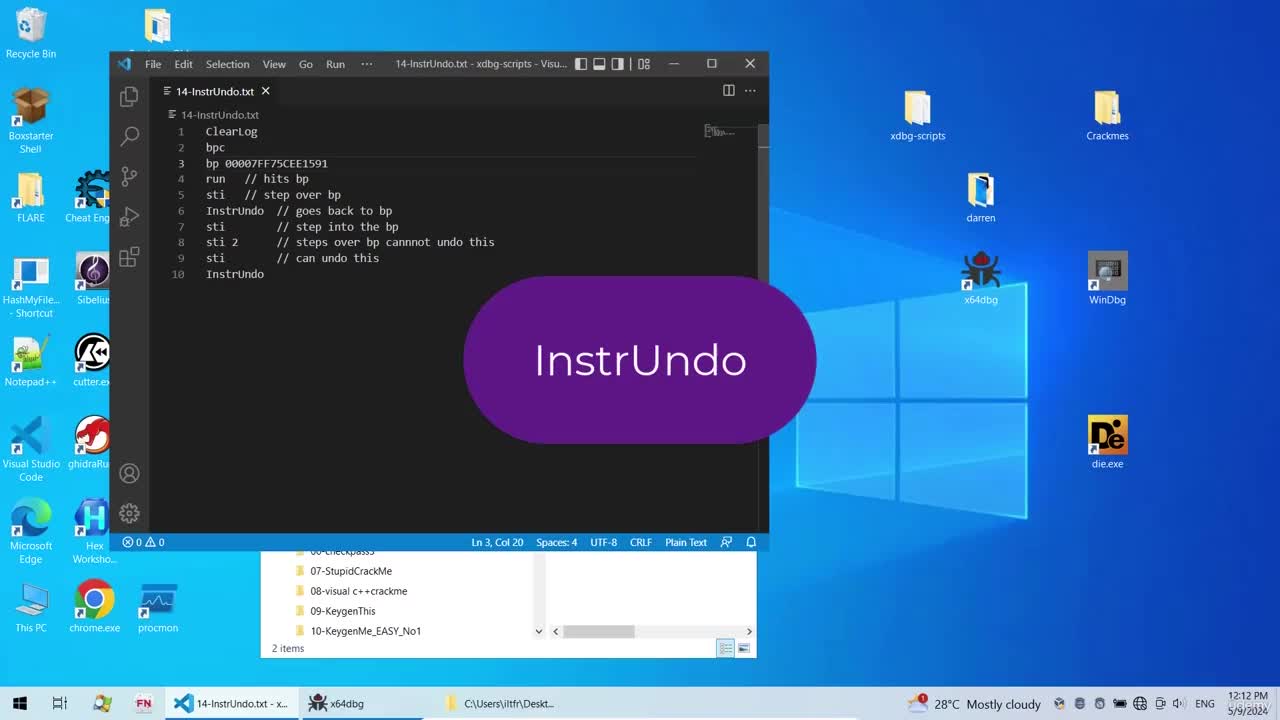Open the Explorer view in activity bar
This screenshot has height=720, width=1280.
[x=129, y=97]
